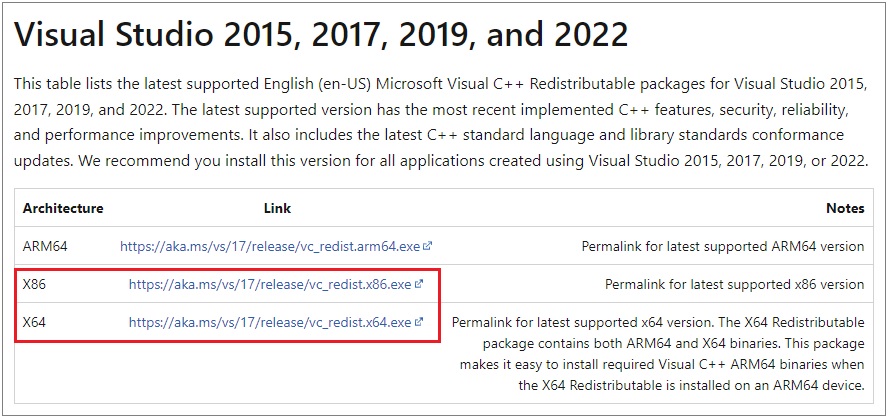Click the ARM64 permalink note text
Viewport: 888px width, 420px height.
tap(723, 246)
